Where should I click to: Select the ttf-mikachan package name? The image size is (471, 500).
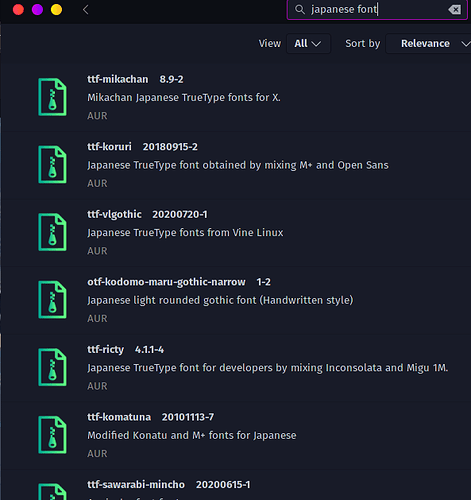tap(118, 79)
